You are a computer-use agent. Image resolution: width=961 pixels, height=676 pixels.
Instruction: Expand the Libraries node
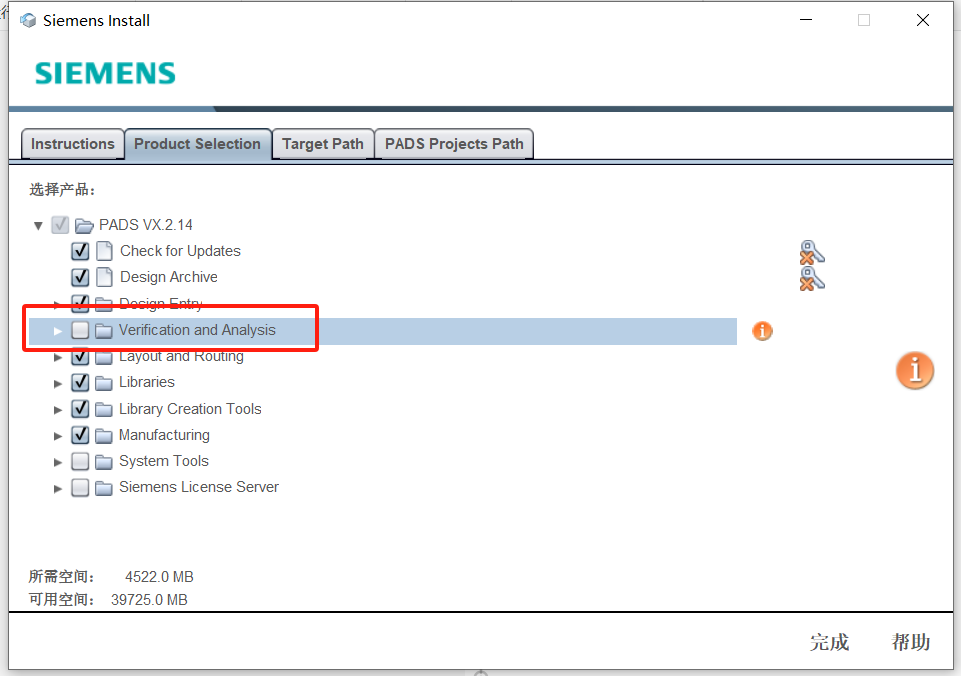coord(58,384)
